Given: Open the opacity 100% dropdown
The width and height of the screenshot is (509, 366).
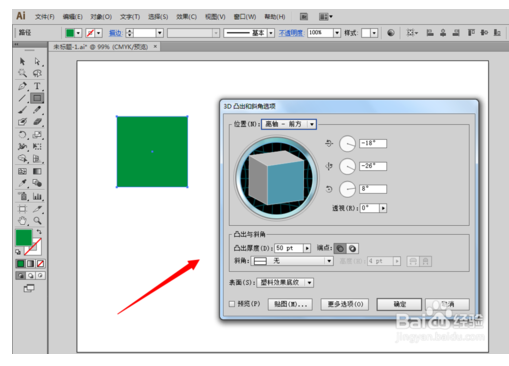Looking at the screenshot, I should click(x=337, y=33).
